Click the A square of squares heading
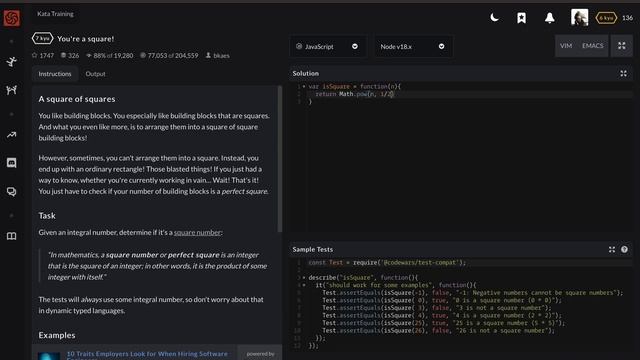This screenshot has width=640, height=360. (77, 99)
